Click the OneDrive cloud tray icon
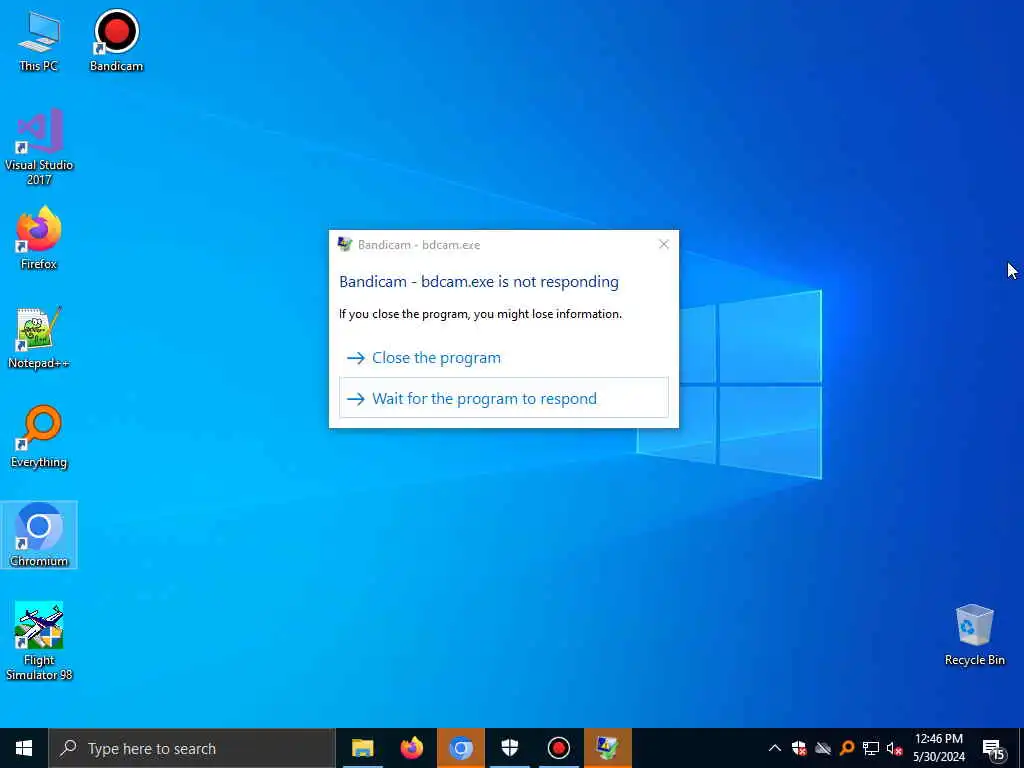The image size is (1024, 768). point(823,748)
